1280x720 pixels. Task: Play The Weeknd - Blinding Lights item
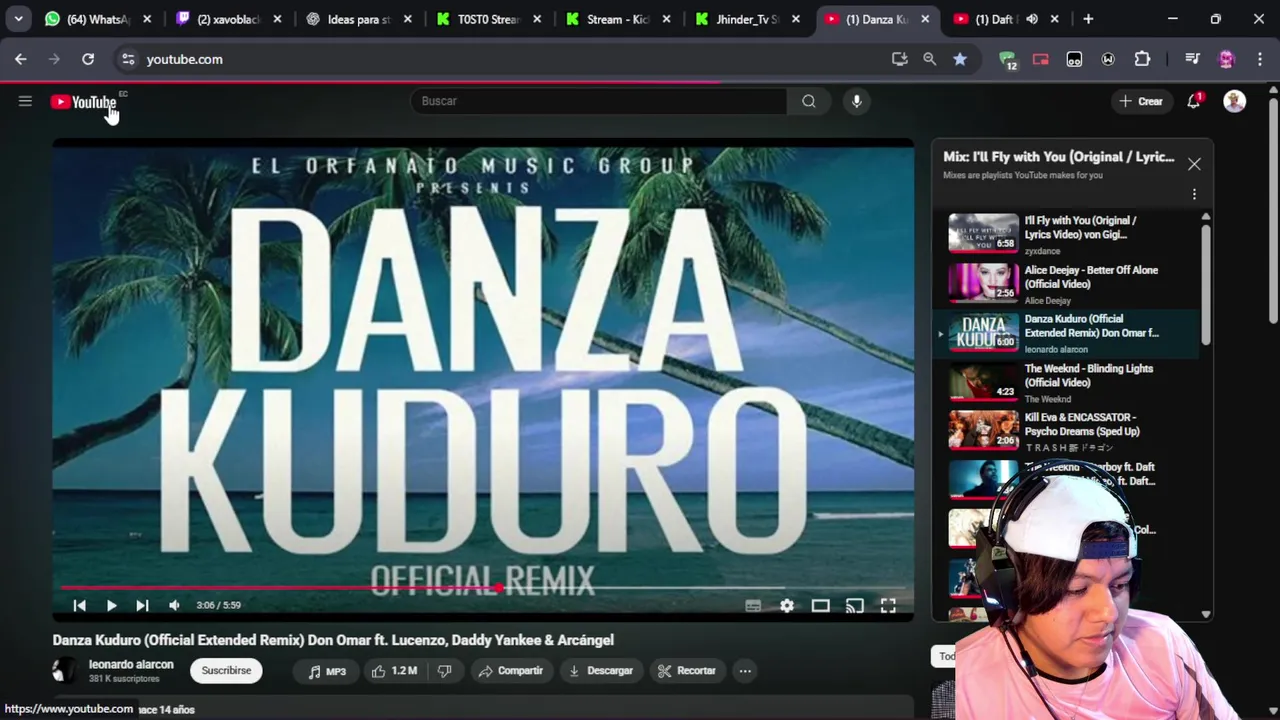[1065, 383]
